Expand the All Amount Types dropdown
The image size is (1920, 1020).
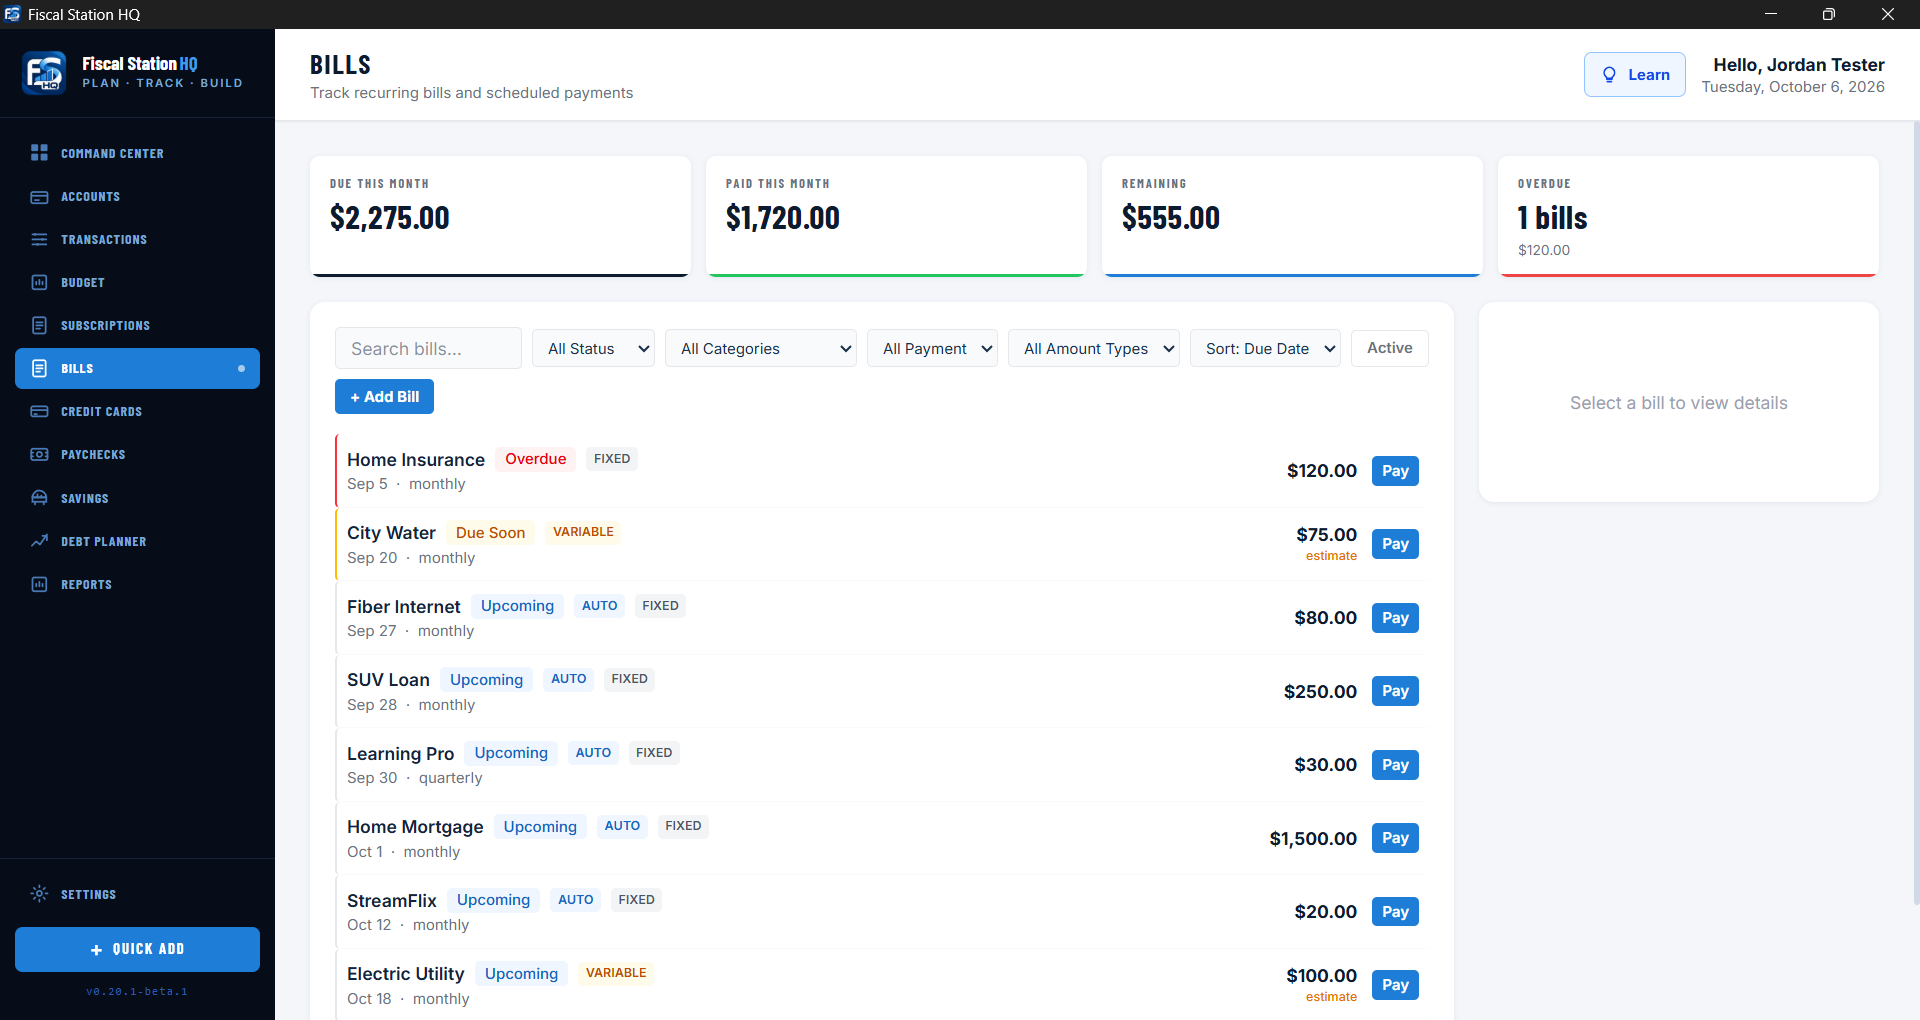pos(1094,349)
